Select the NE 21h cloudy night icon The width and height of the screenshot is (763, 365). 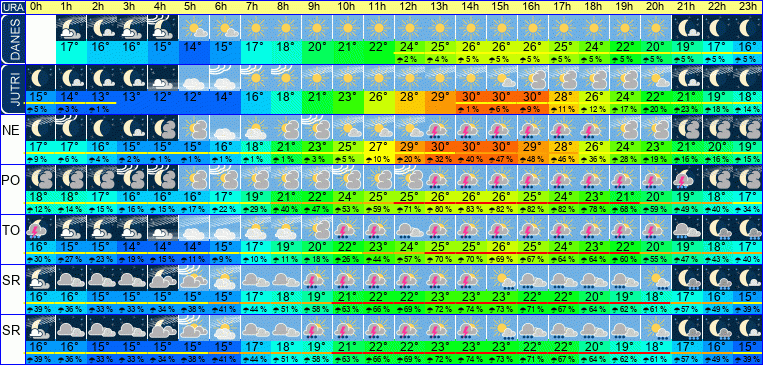coord(687,128)
